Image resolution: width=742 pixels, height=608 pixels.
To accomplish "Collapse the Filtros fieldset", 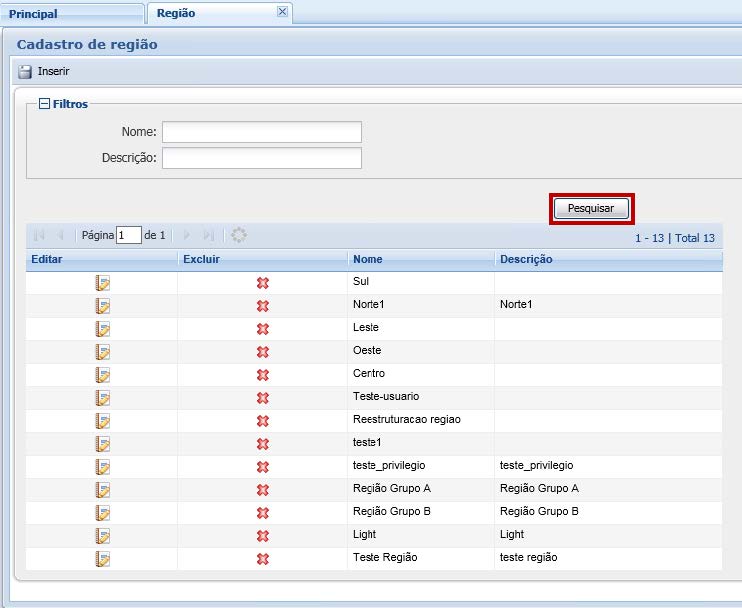I will (x=44, y=104).
